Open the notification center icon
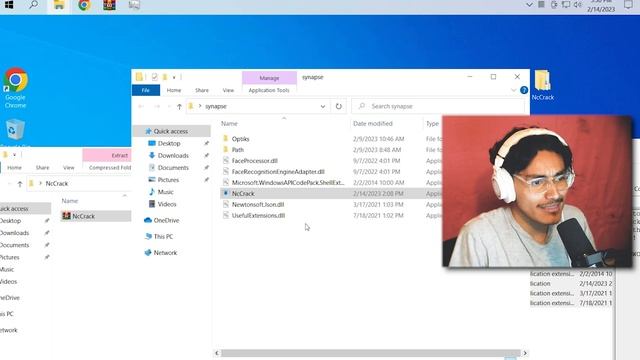 (628, 5)
